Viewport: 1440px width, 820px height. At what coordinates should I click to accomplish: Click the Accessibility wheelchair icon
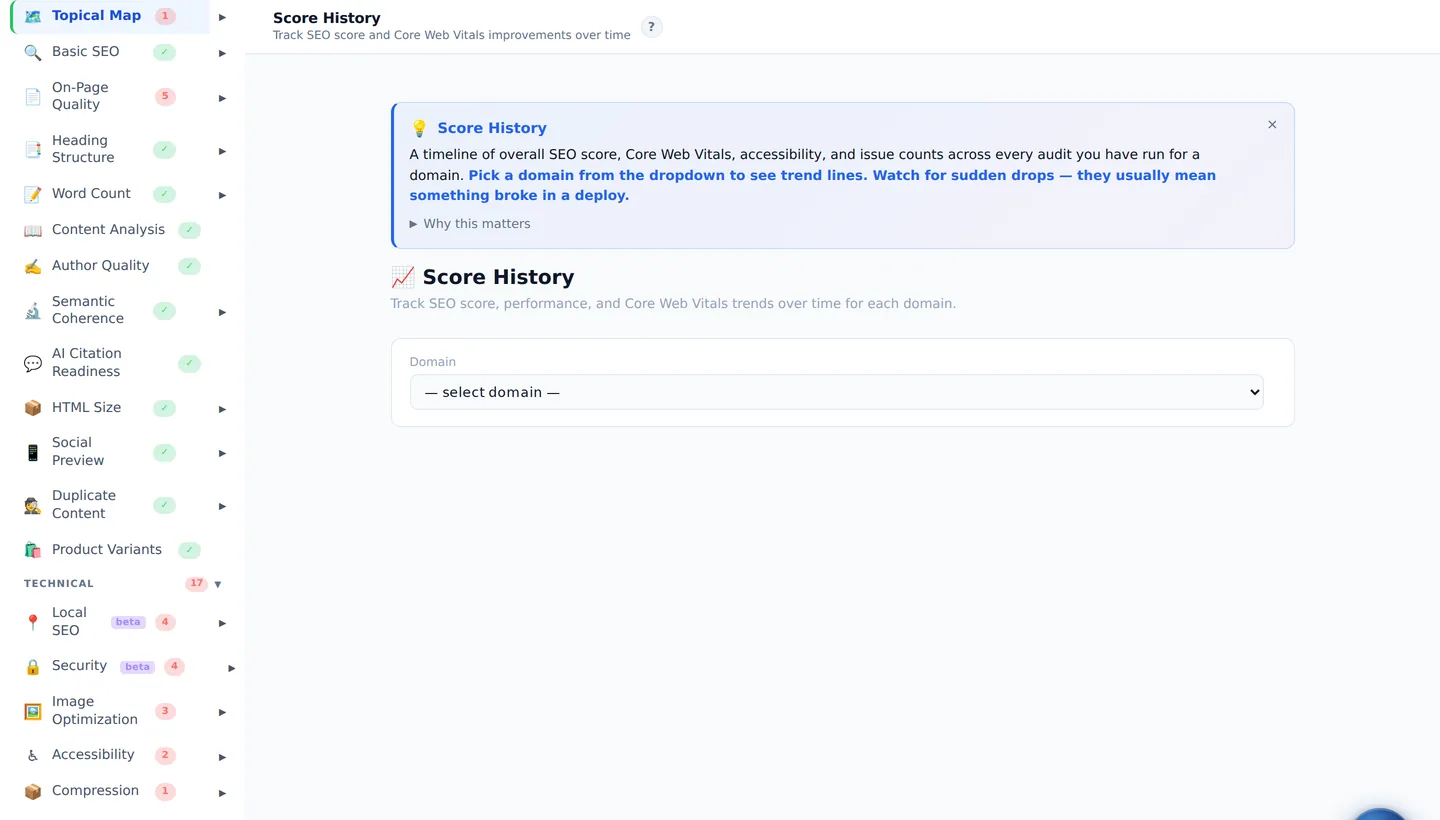(x=33, y=756)
